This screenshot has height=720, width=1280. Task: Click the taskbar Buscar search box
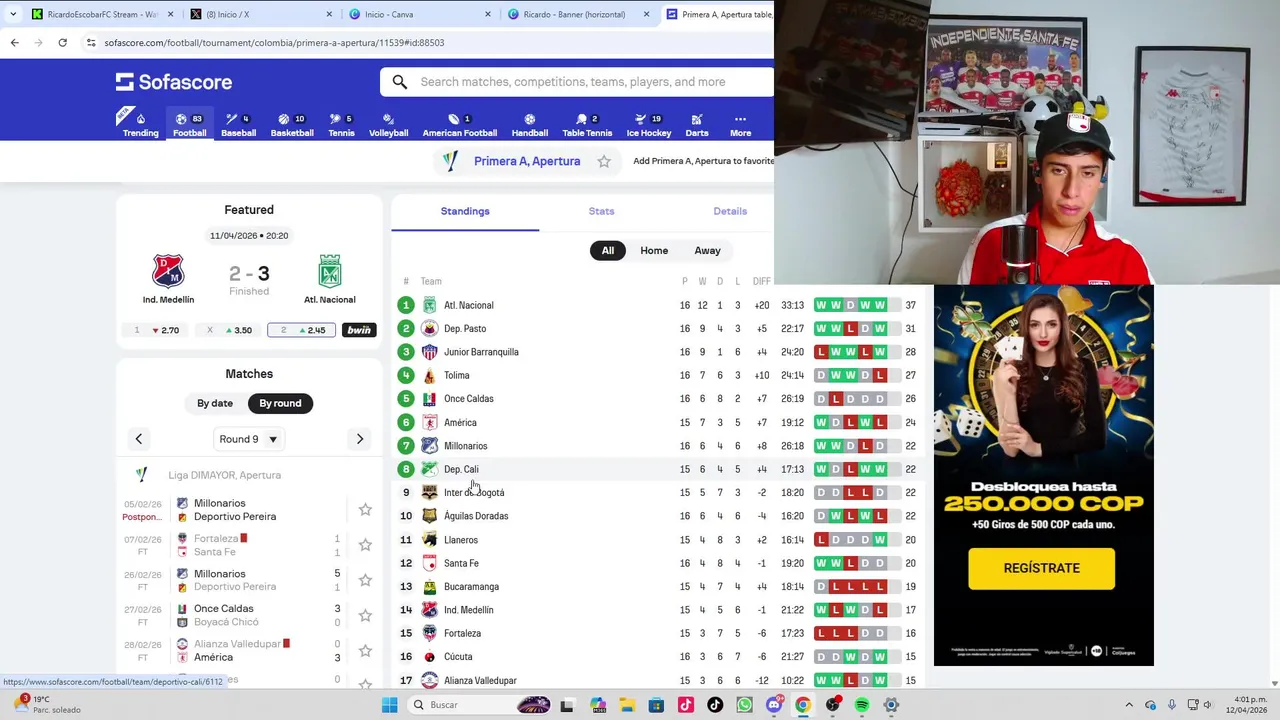[480, 705]
